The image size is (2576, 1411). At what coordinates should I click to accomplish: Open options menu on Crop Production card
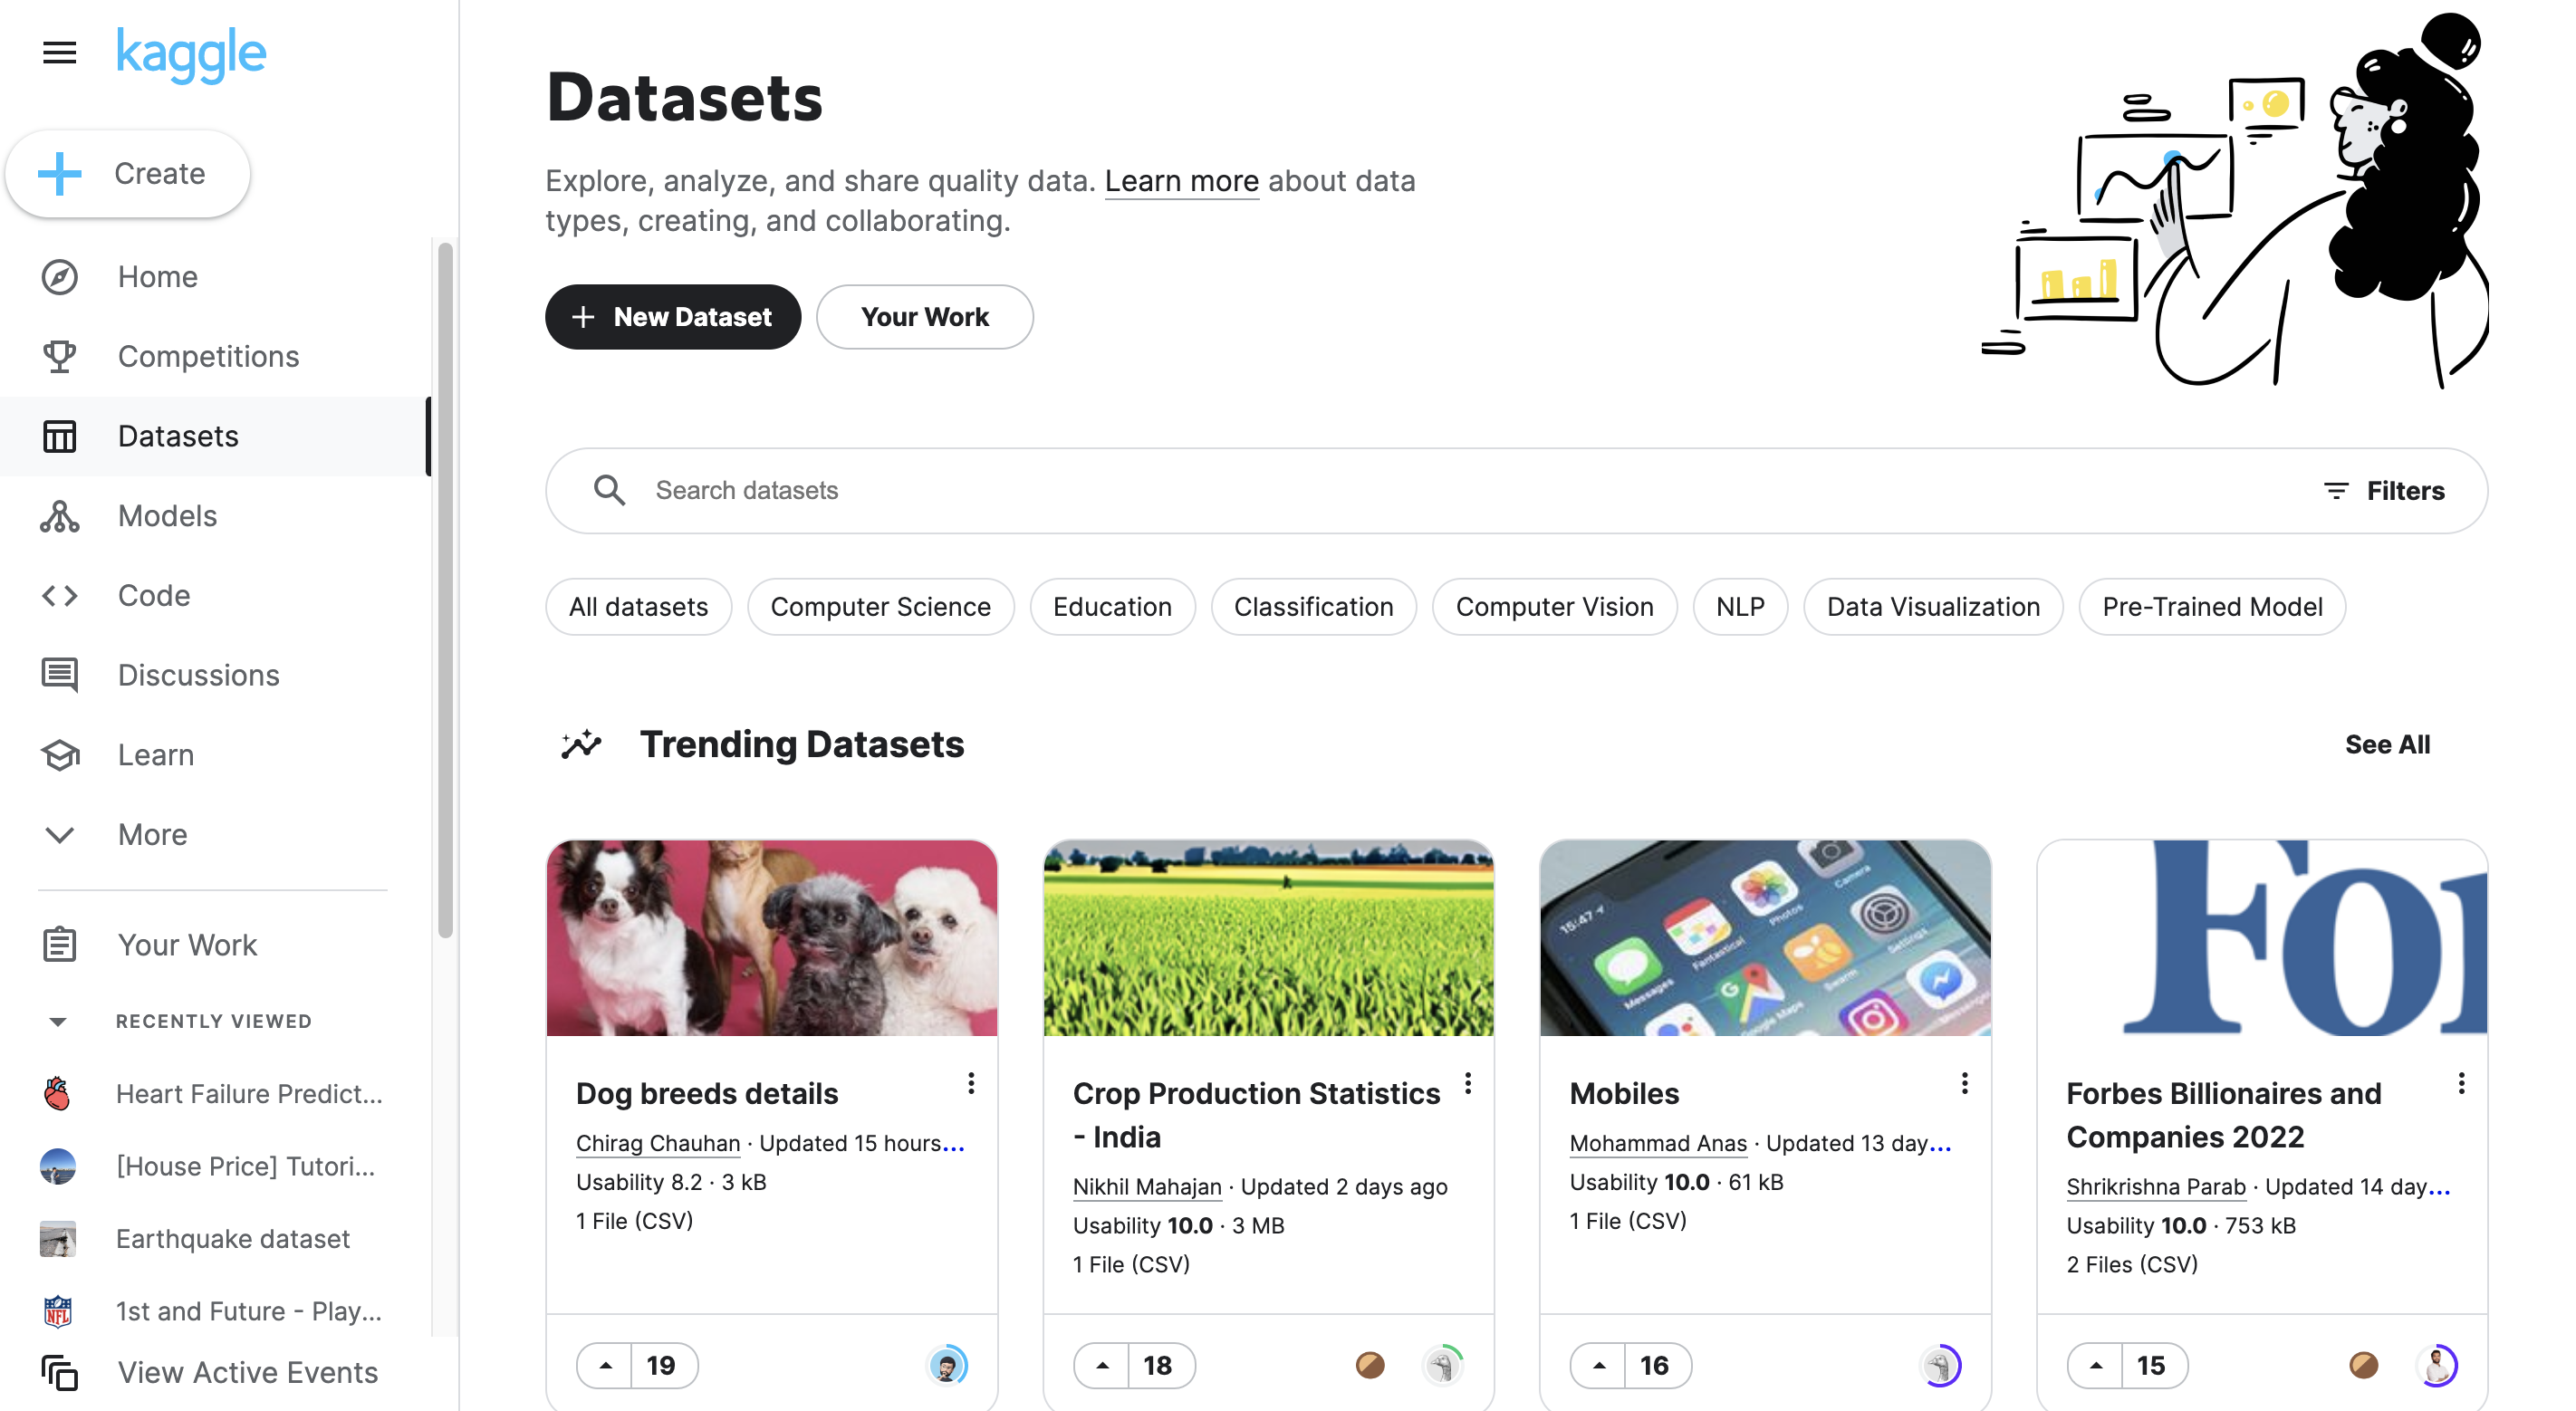1467,1083
